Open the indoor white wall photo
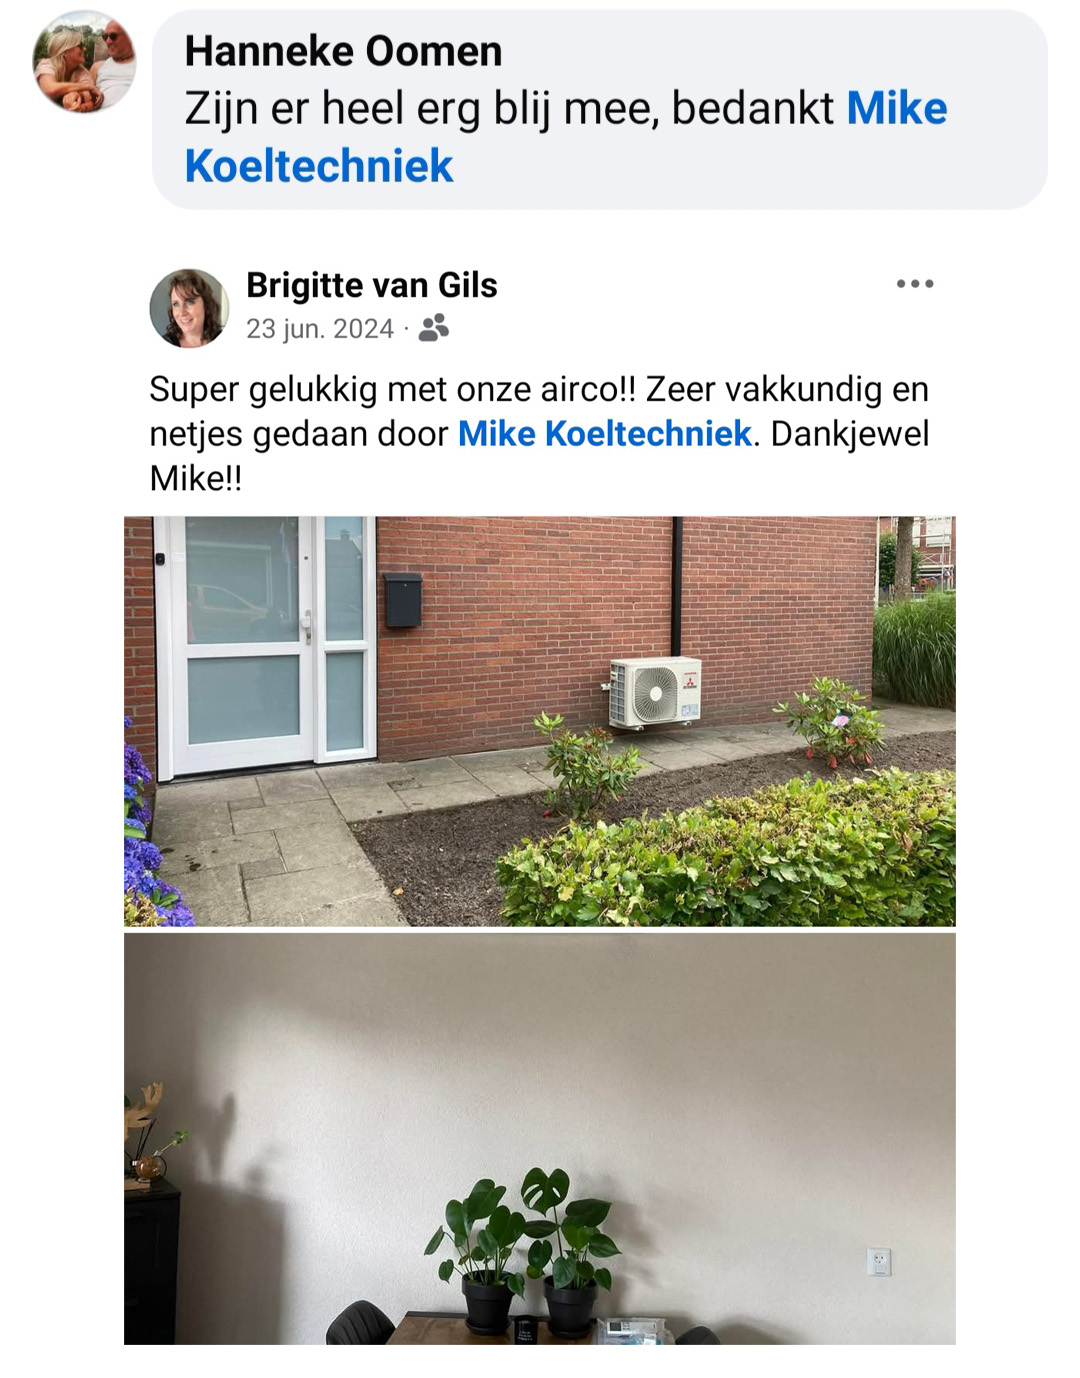 540,1139
